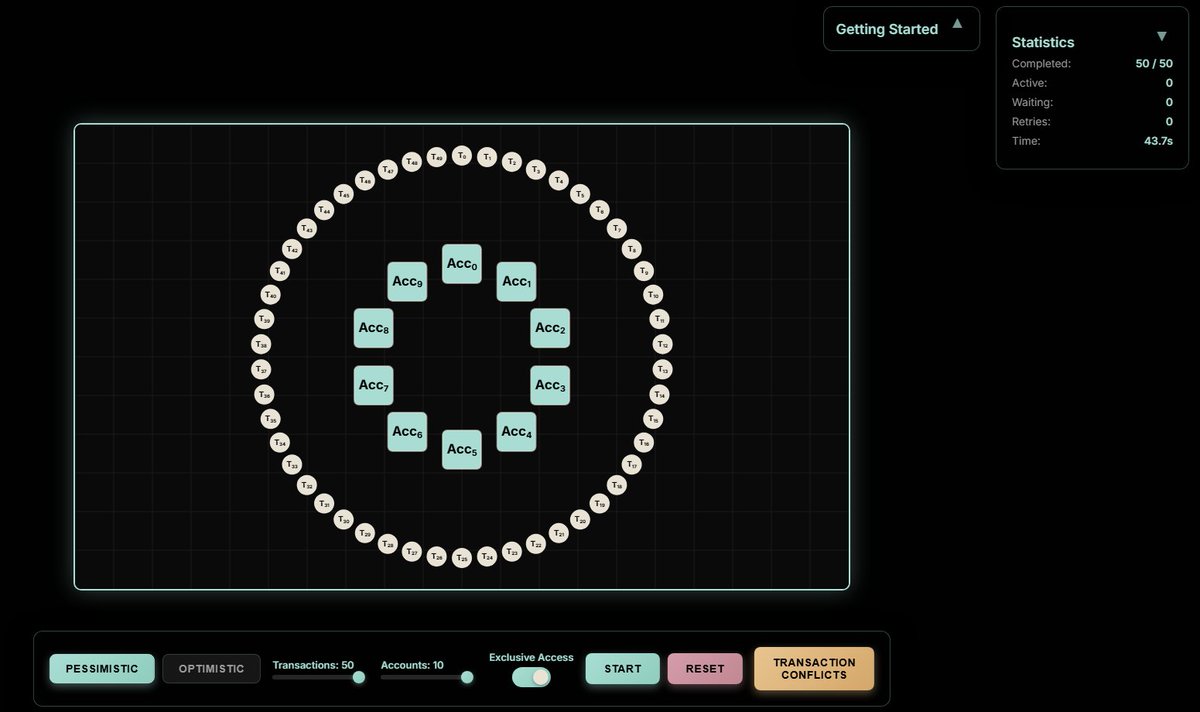The height and width of the screenshot is (712, 1200).
Task: Open Transaction Conflicts view
Action: [x=814, y=668]
